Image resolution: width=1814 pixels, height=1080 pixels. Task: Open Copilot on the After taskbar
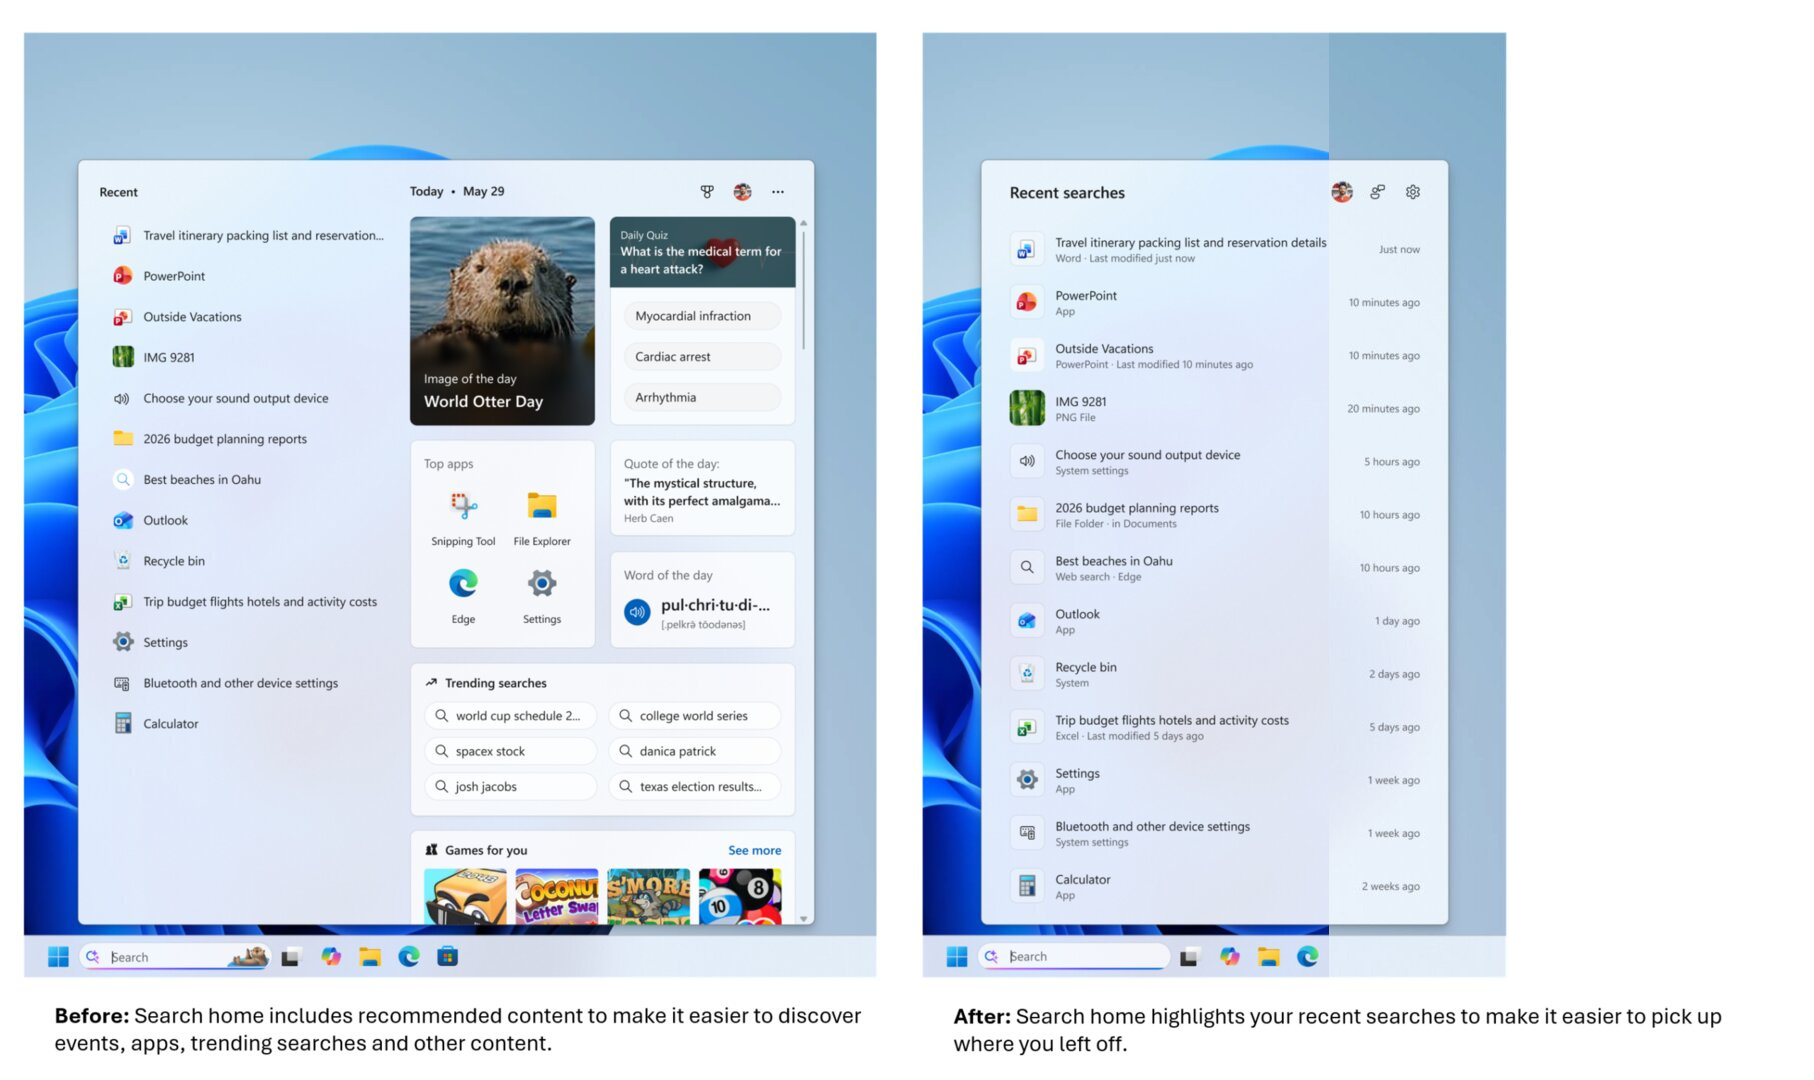[1230, 957]
